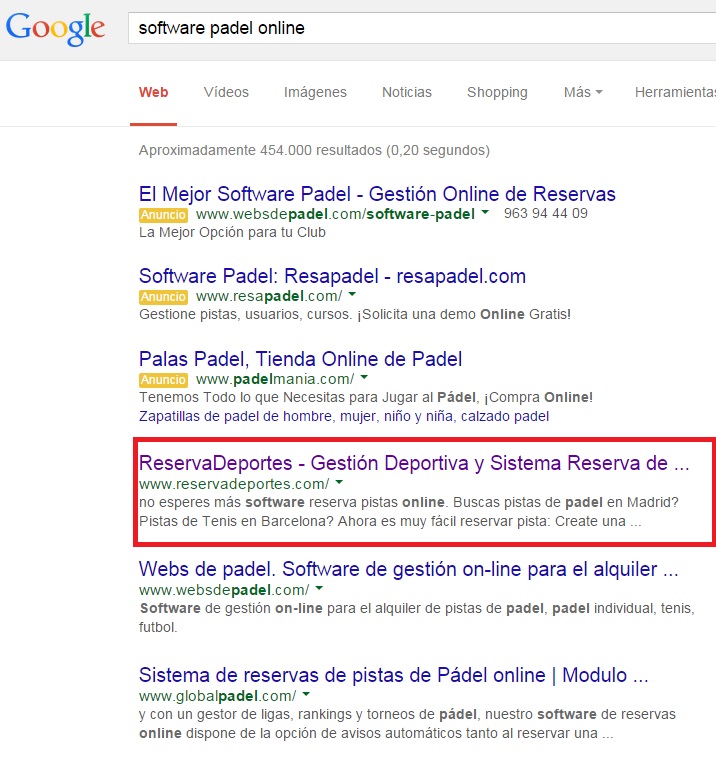The height and width of the screenshot is (769, 716).
Task: Expand dropdown arrow next to websdepadel.com/software-padel
Action: [x=485, y=213]
